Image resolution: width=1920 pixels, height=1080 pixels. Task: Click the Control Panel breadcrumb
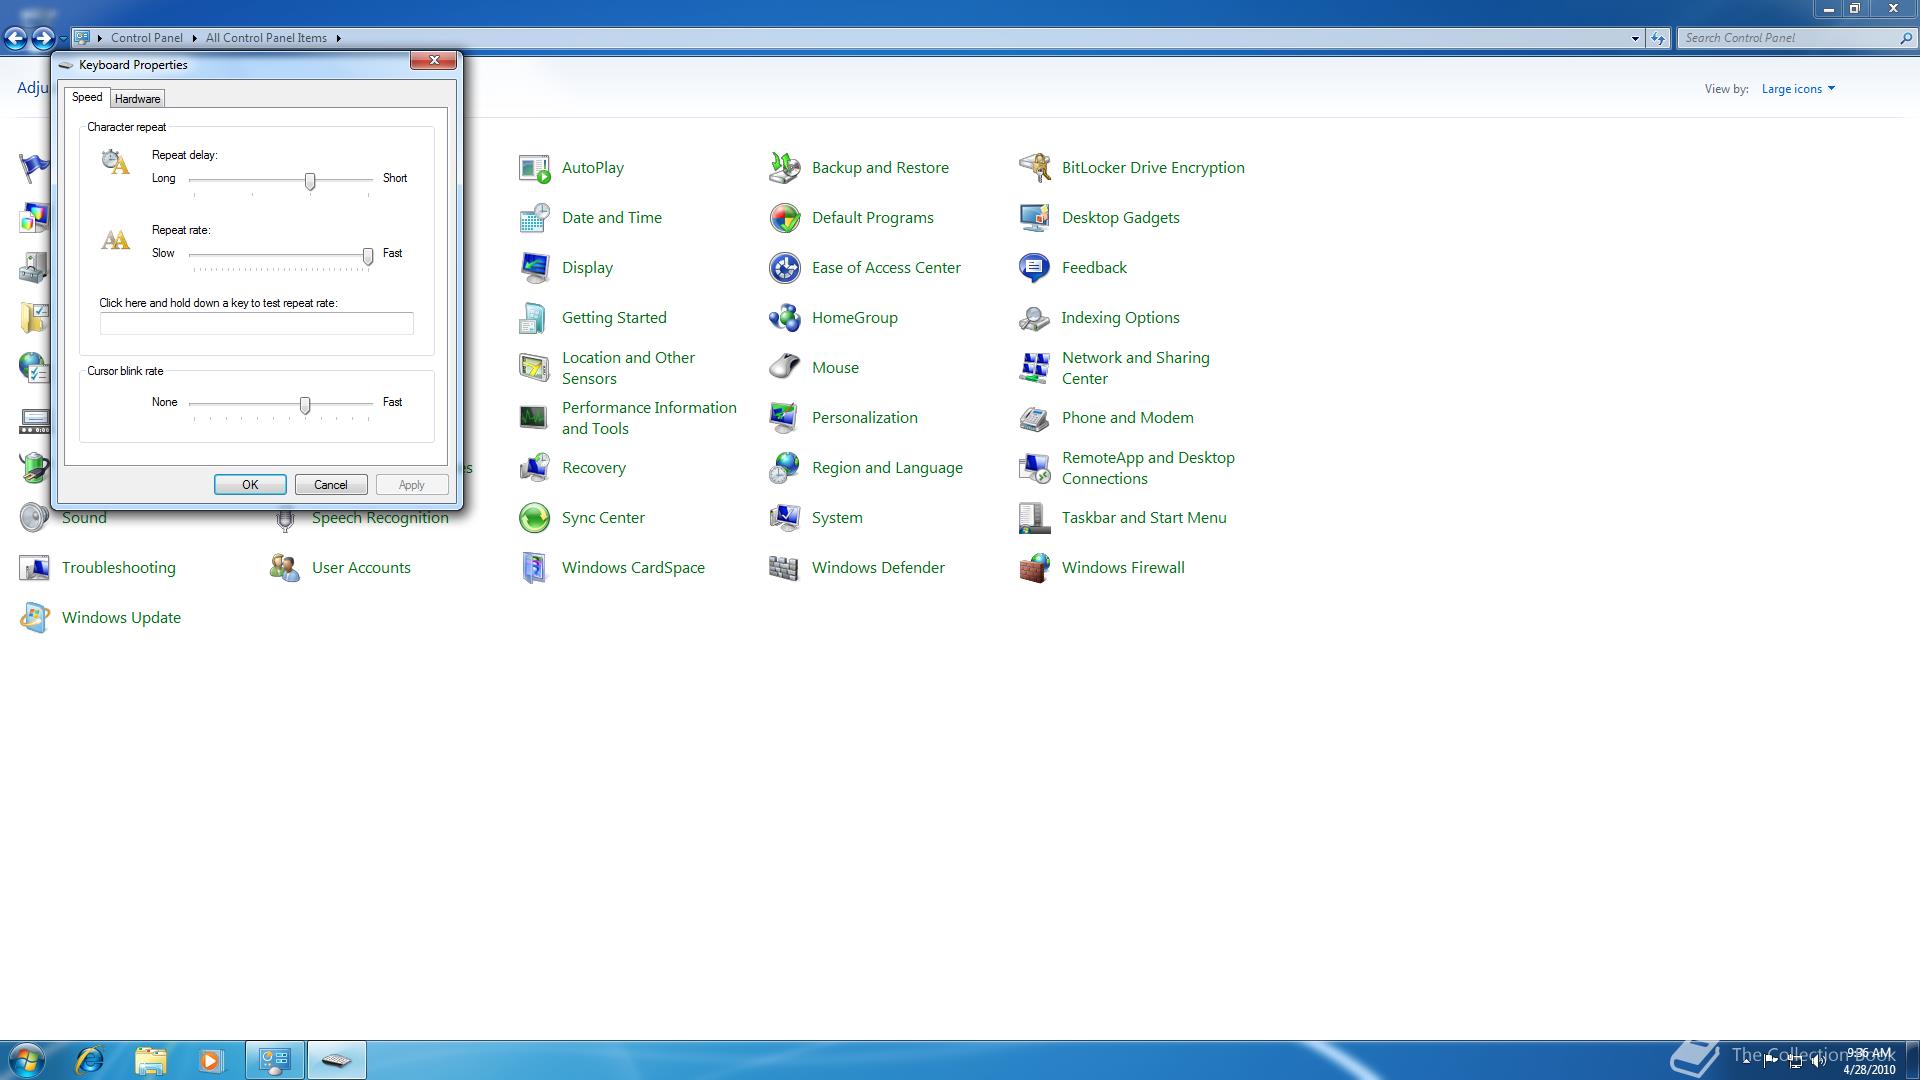coord(147,38)
